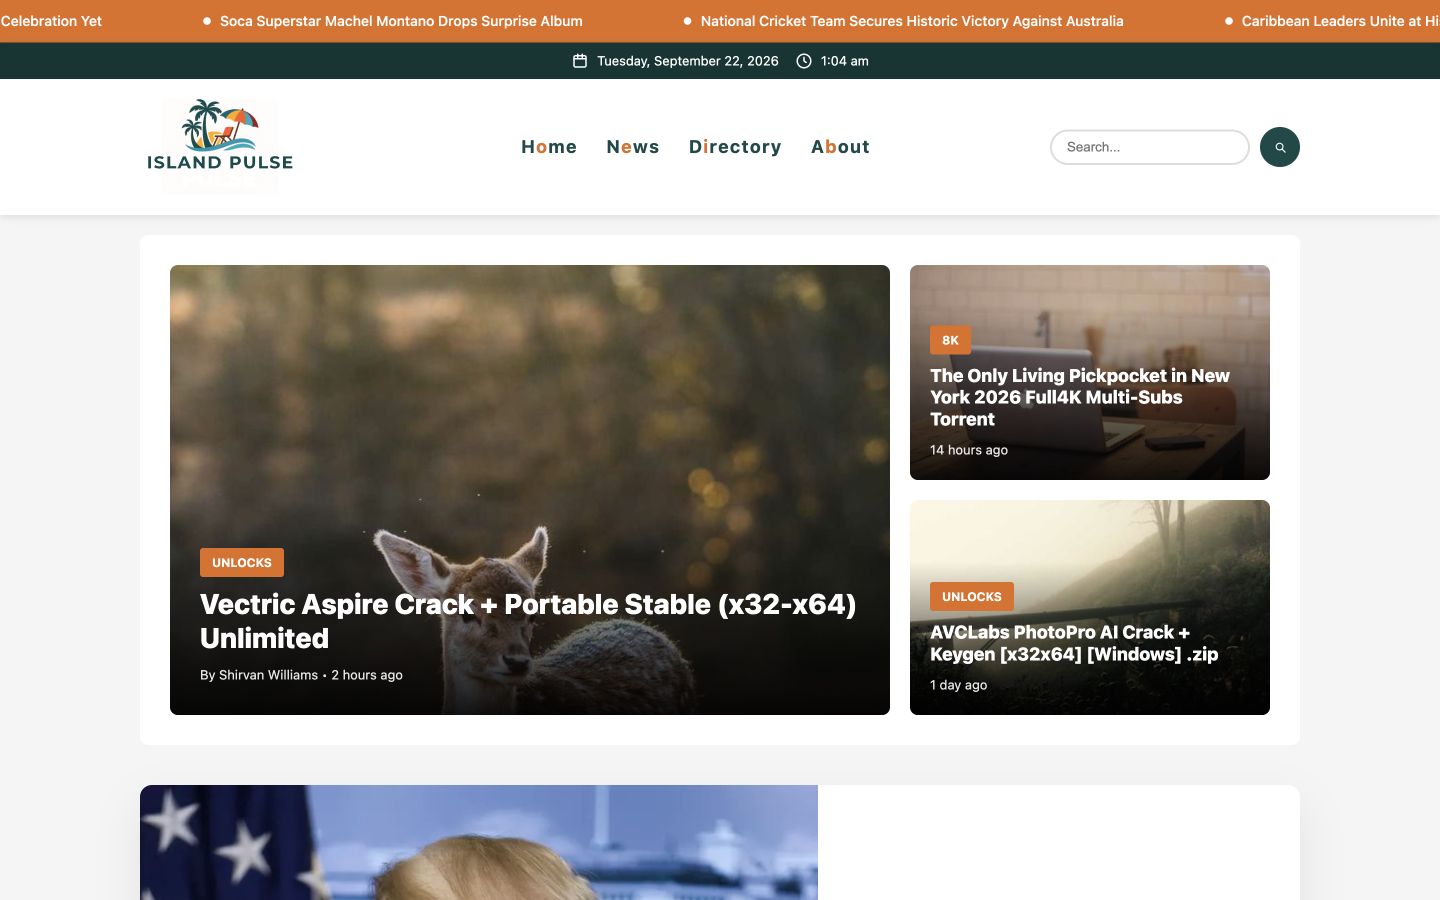The width and height of the screenshot is (1440, 900).
Task: Open the Home menu item
Action: click(x=549, y=147)
